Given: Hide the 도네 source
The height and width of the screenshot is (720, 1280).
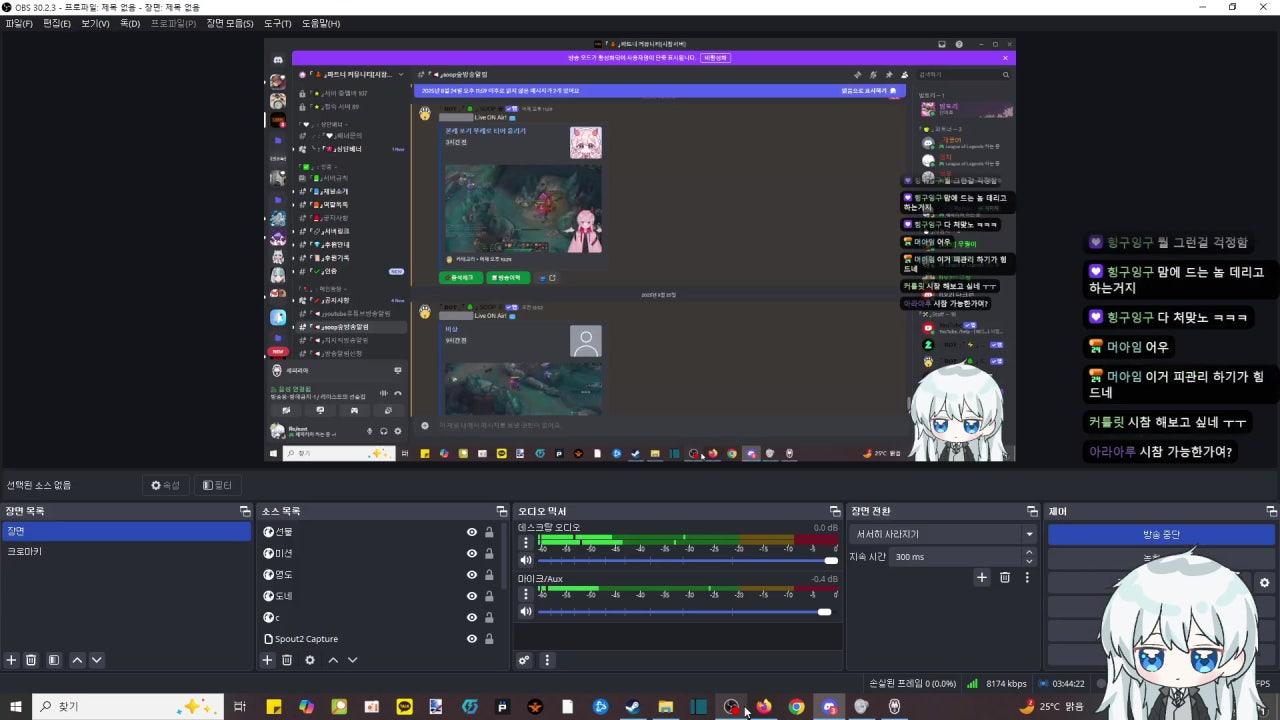Looking at the screenshot, I should tap(472, 596).
